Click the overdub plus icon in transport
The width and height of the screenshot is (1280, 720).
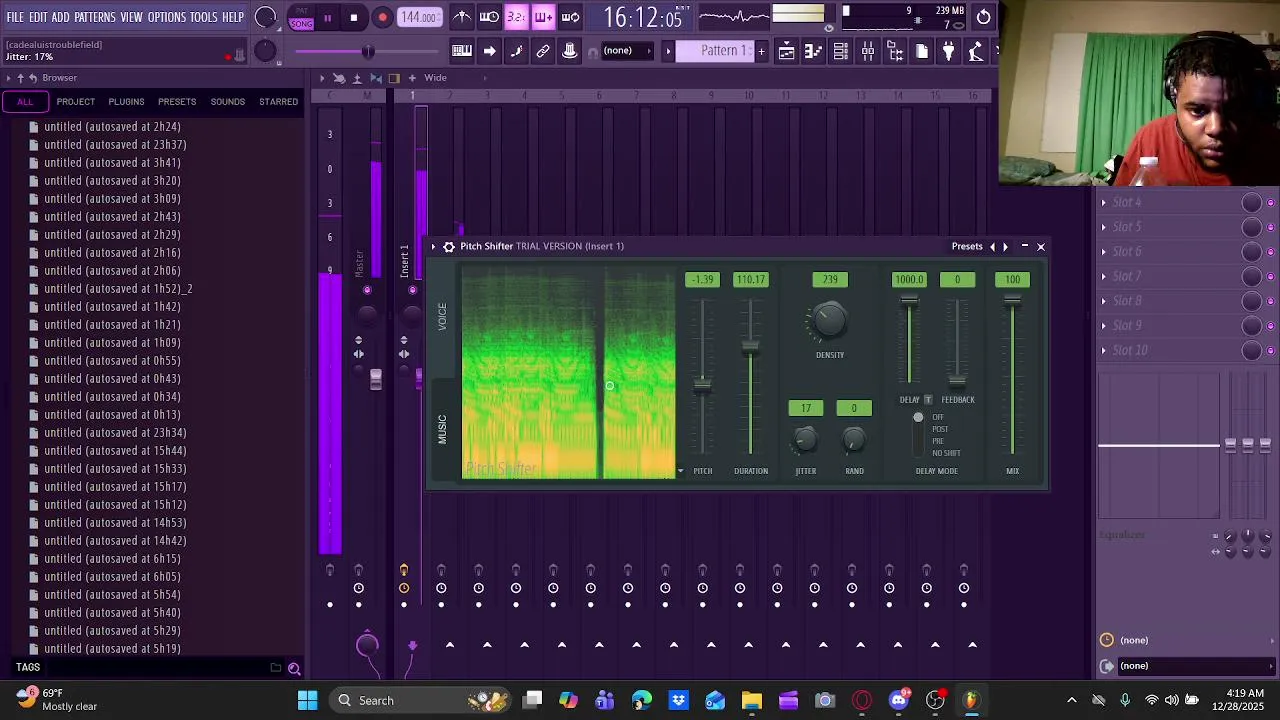(x=543, y=17)
